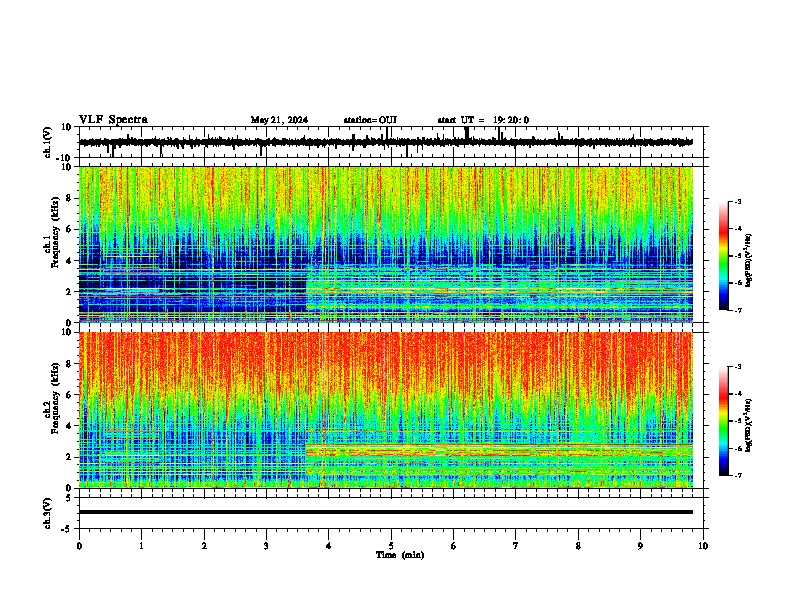This screenshot has height=612, width=792.
Task: Click time axis tick label '4'
Action: [329, 546]
